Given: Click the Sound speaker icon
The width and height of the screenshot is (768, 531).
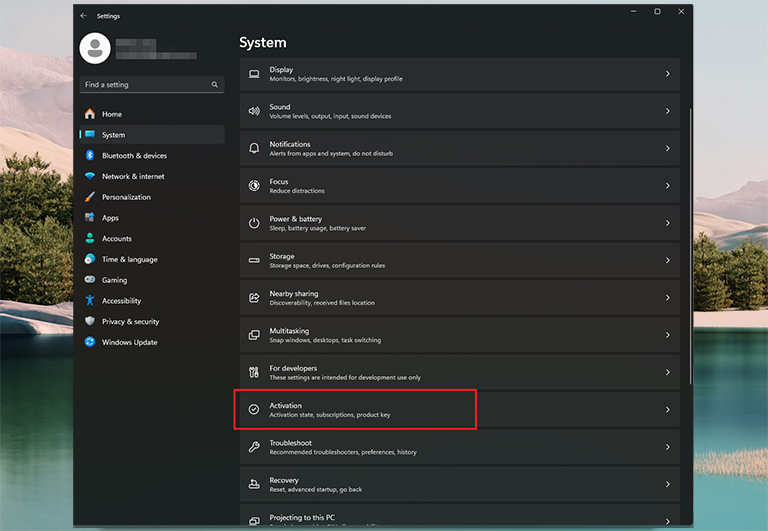Looking at the screenshot, I should click(x=254, y=111).
